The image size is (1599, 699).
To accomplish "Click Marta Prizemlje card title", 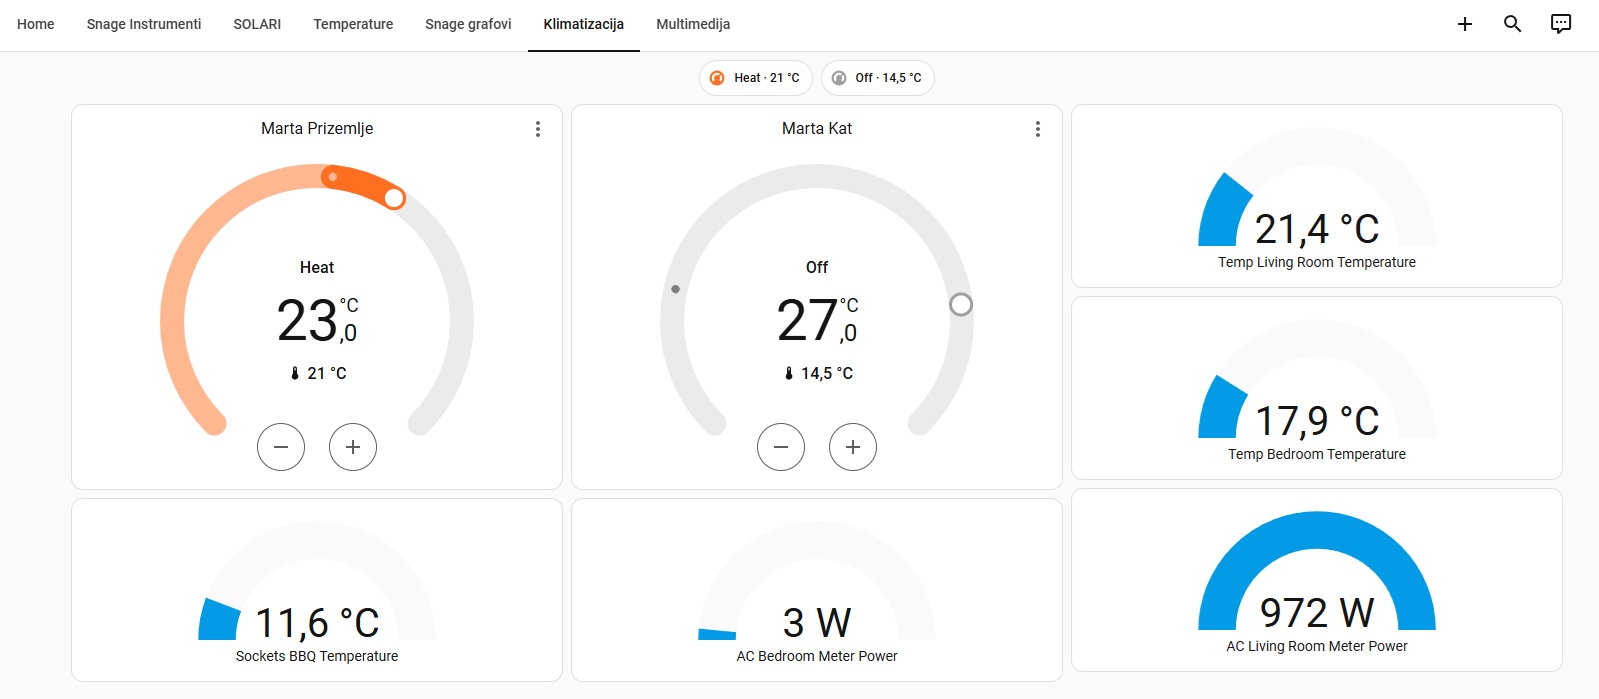I will [x=317, y=128].
